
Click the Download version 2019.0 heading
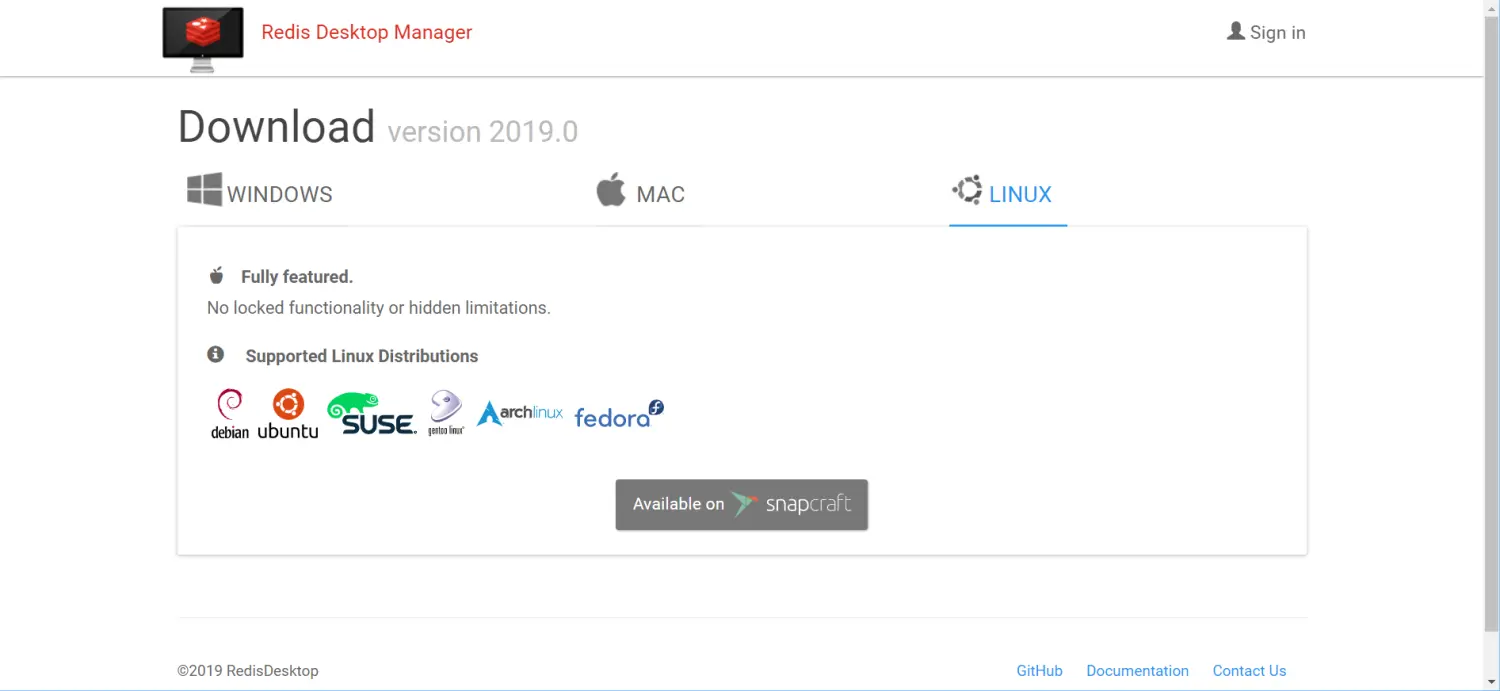tap(378, 128)
